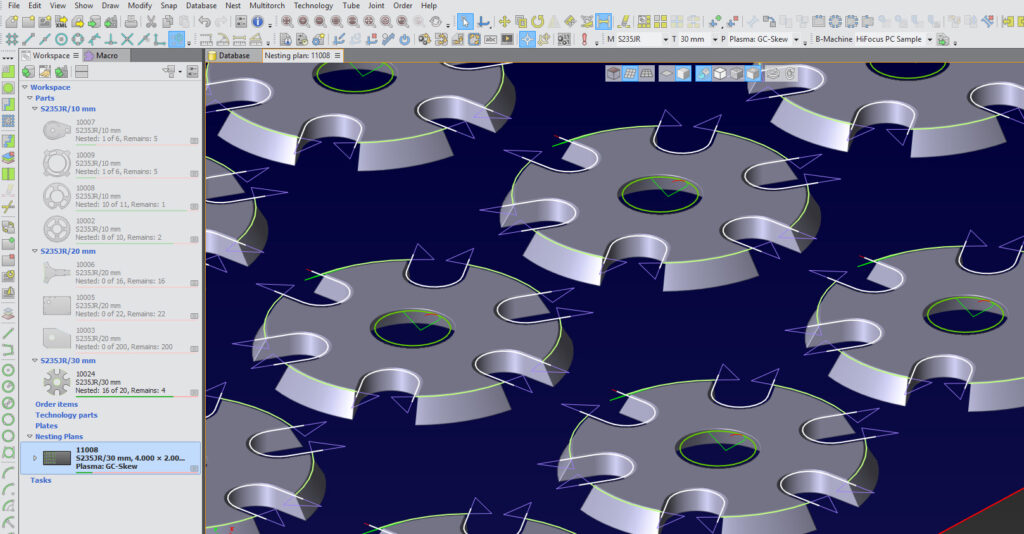Click the snap grid hash icon

coord(12,39)
